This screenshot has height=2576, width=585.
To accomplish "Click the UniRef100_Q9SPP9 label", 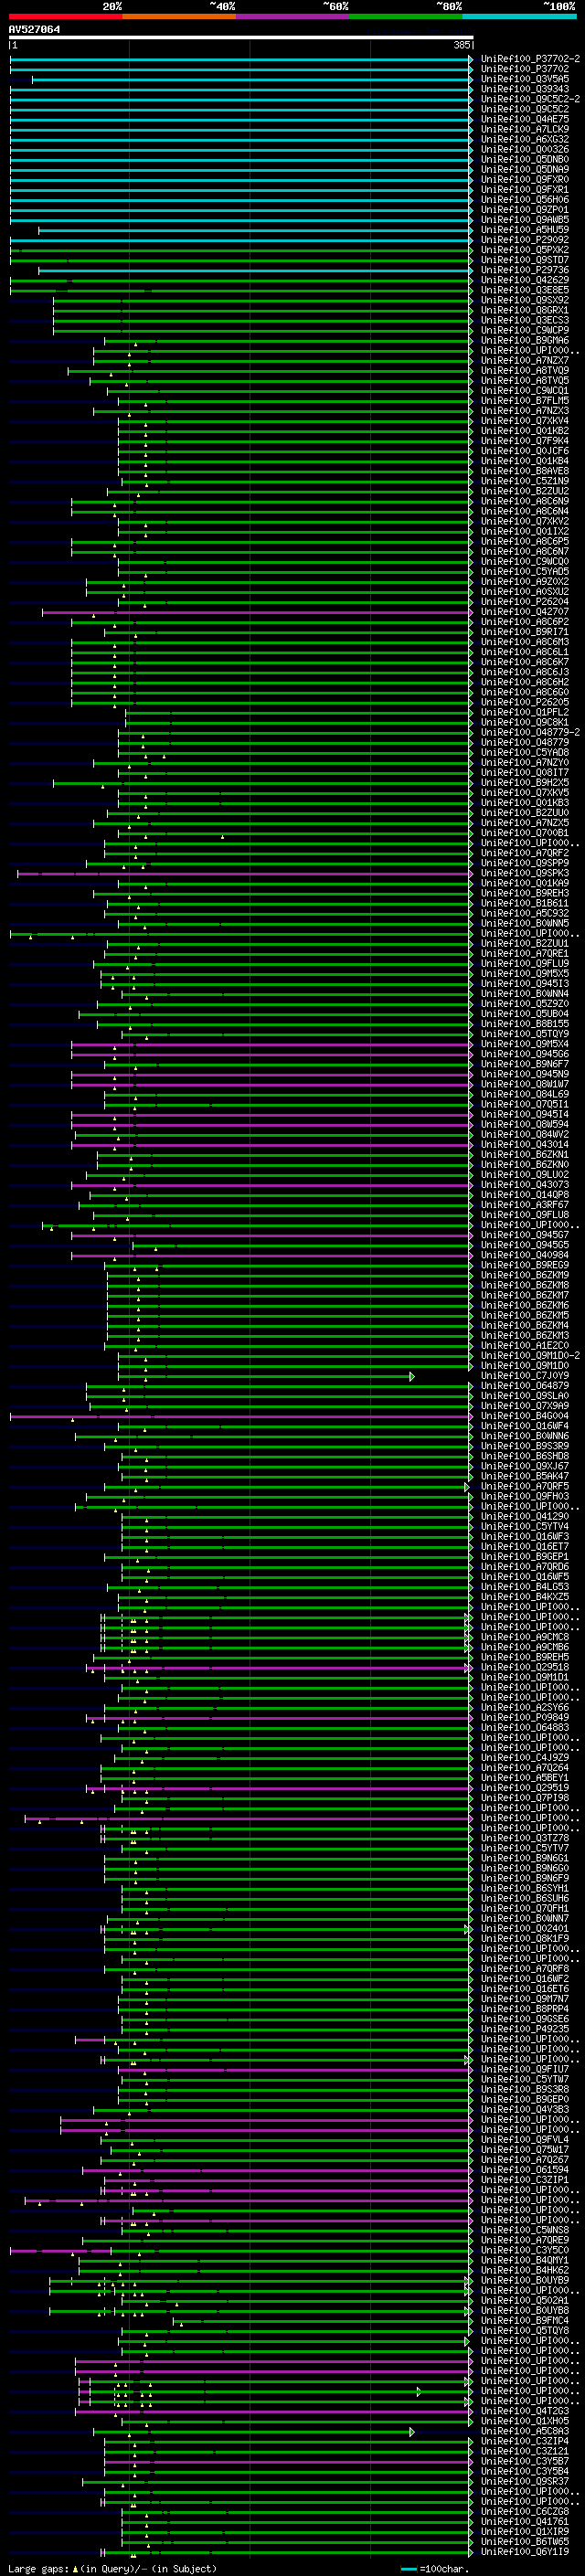I will coord(525,863).
